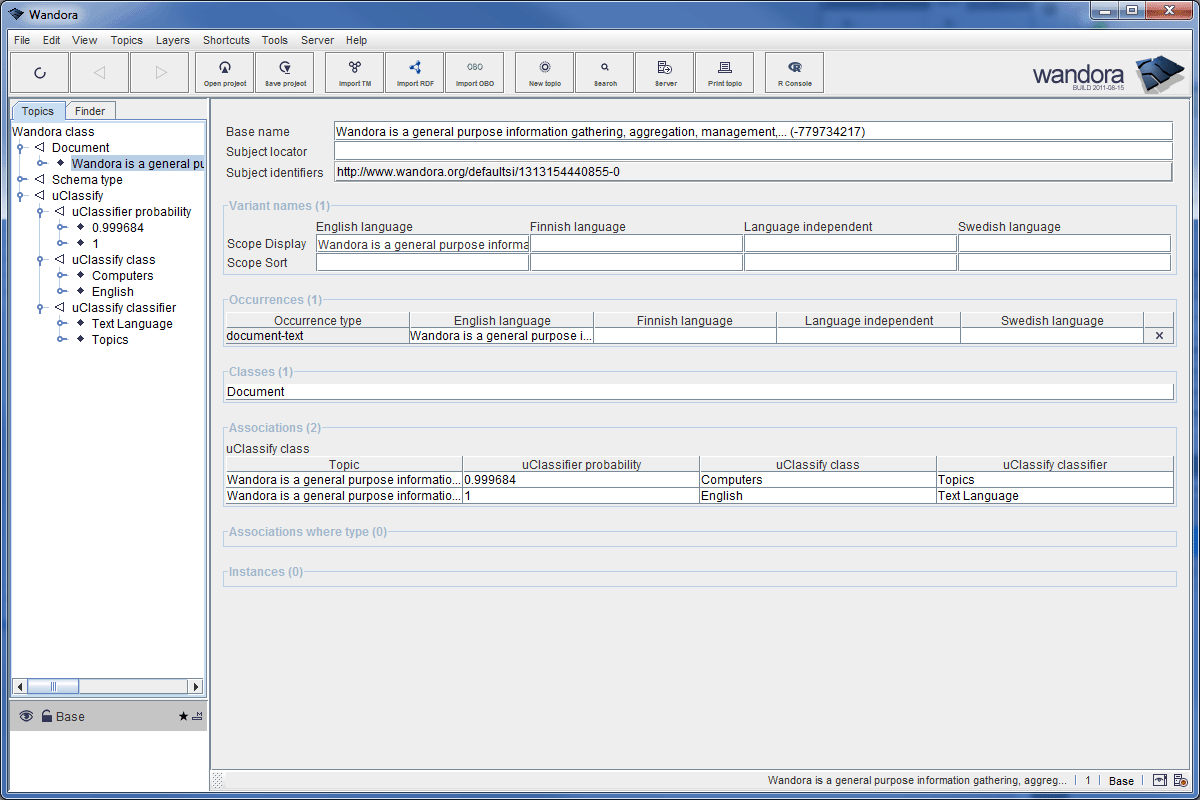1200x800 pixels.
Task: Click the server status icon in status bar
Action: 1180,781
